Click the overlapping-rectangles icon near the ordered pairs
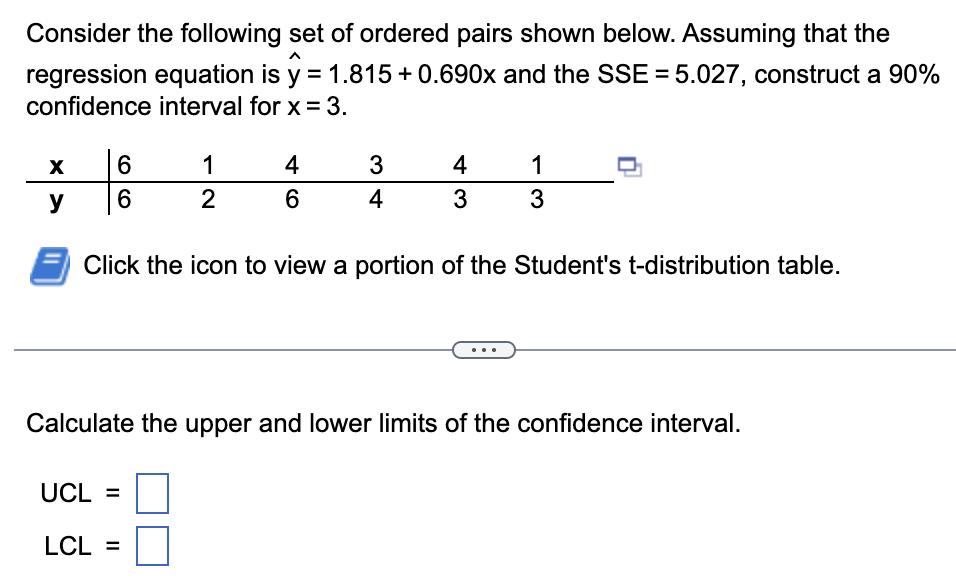Screen dimensions: 956x580 [632, 168]
